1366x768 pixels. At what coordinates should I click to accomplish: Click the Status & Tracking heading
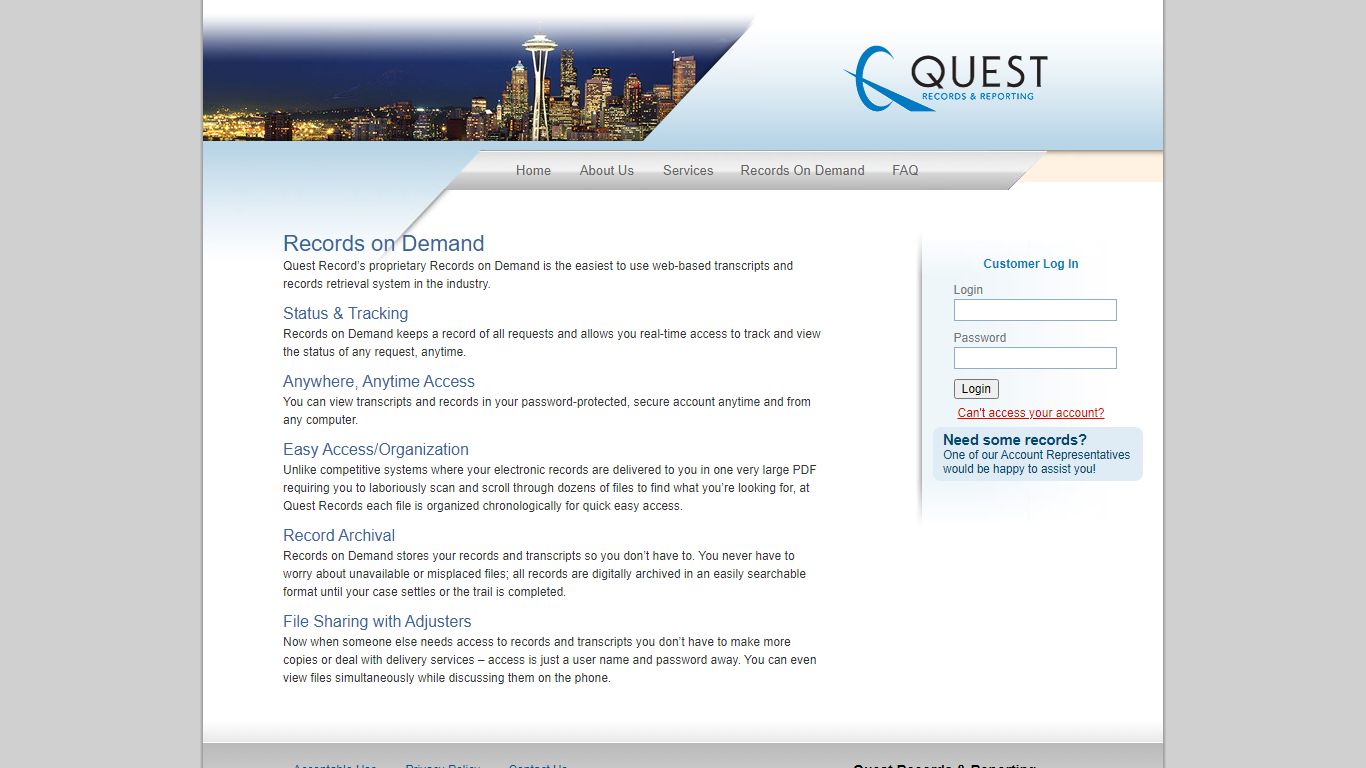(x=345, y=313)
